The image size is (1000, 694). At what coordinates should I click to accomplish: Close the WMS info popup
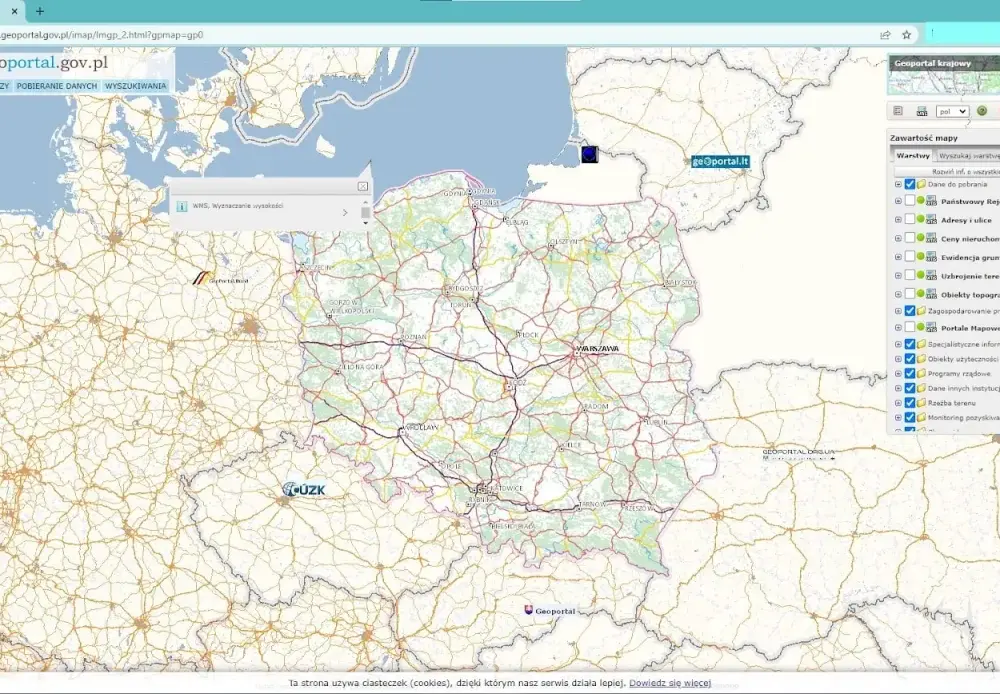pyautogui.click(x=363, y=186)
